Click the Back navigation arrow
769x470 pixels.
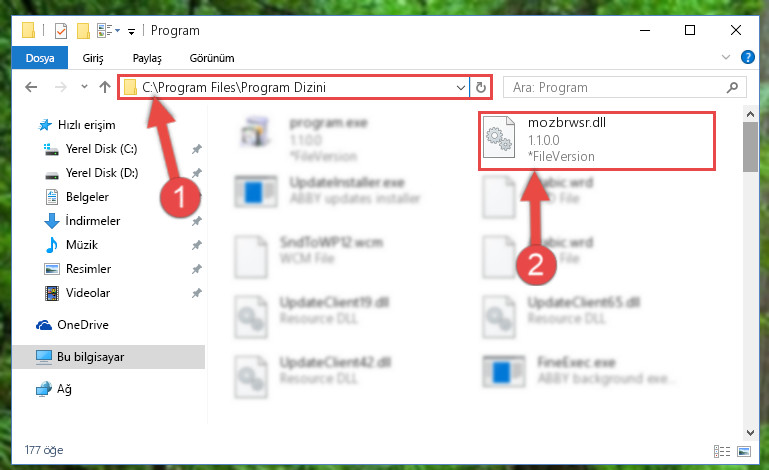click(x=31, y=87)
